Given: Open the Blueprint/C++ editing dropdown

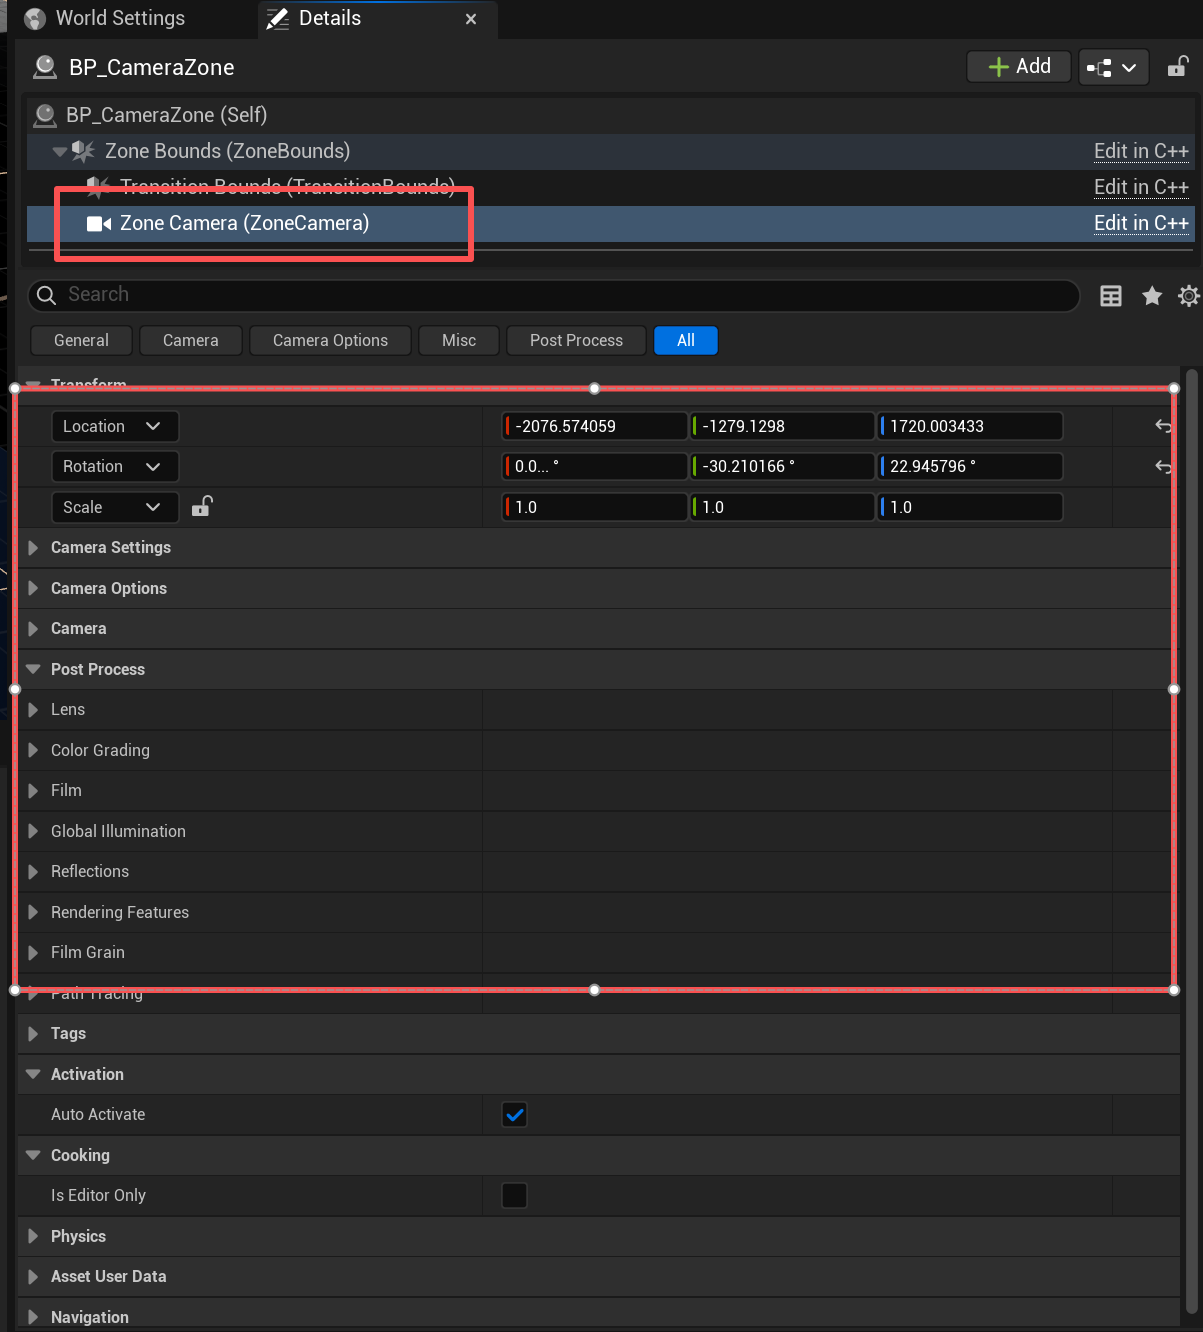Looking at the screenshot, I should [x=1113, y=67].
